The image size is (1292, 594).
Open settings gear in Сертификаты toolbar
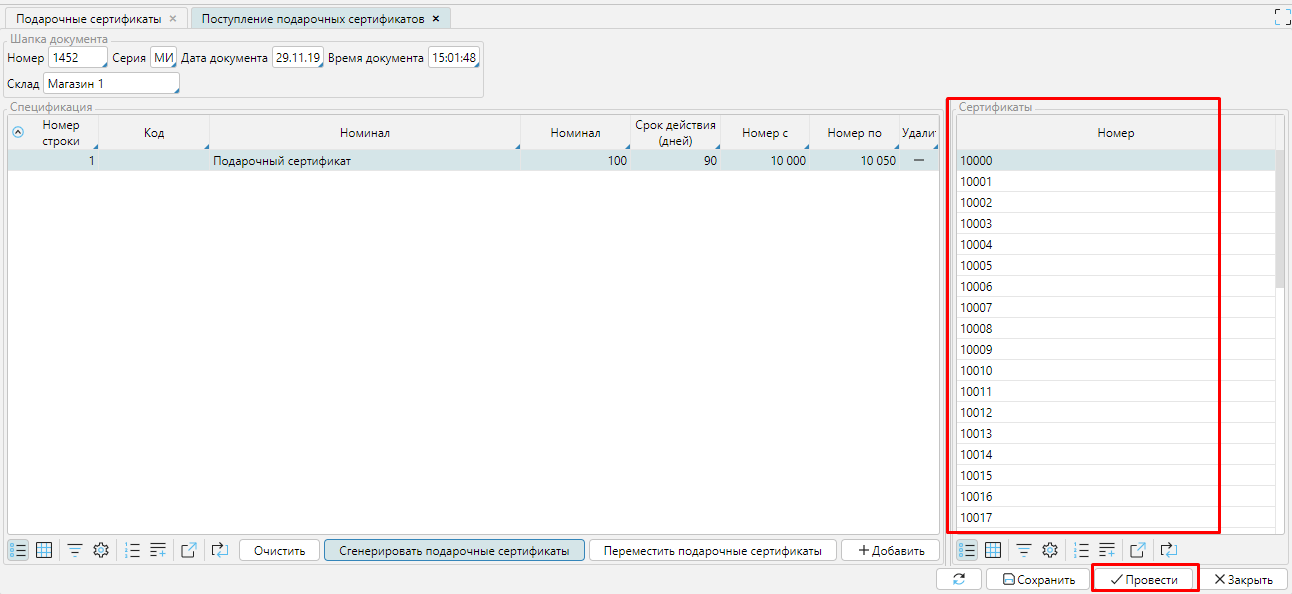click(x=1050, y=550)
